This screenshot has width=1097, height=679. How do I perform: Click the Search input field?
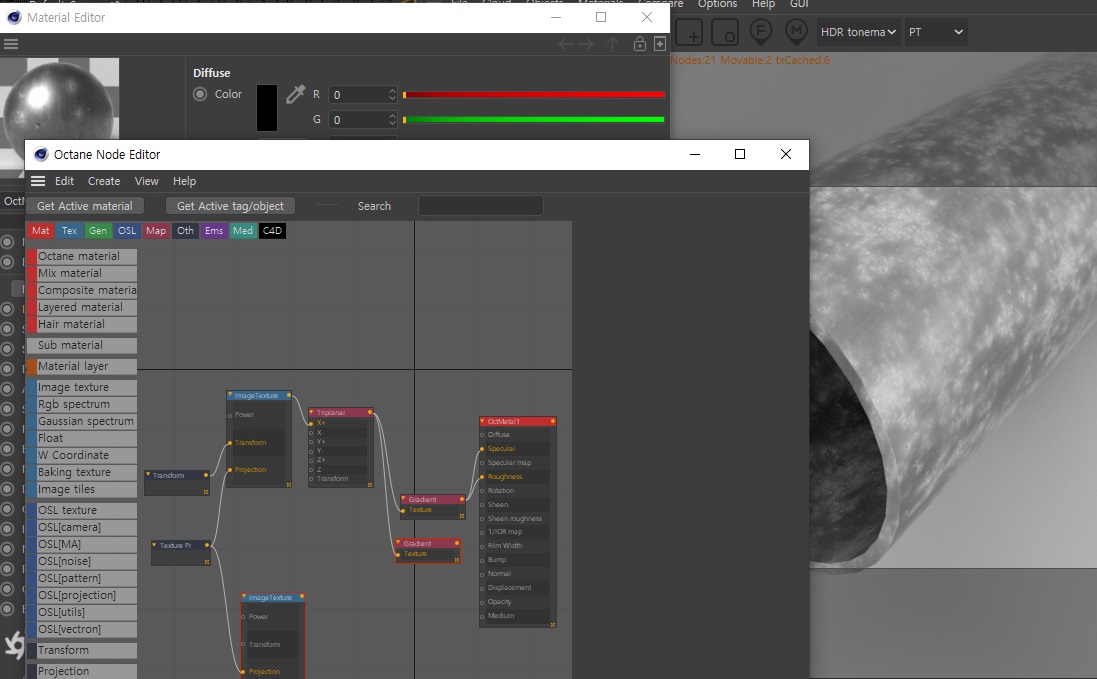click(480, 206)
